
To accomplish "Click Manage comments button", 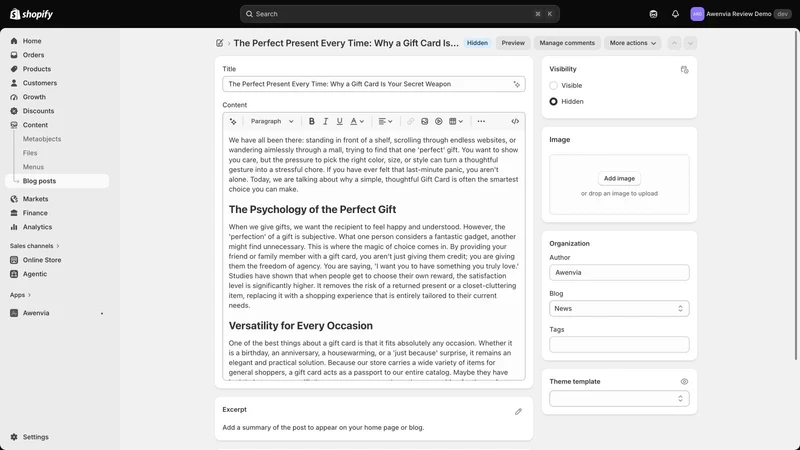I will tap(567, 43).
